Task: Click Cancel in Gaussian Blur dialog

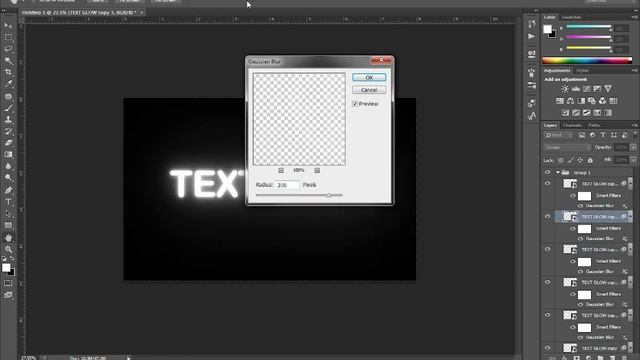Action: click(369, 90)
